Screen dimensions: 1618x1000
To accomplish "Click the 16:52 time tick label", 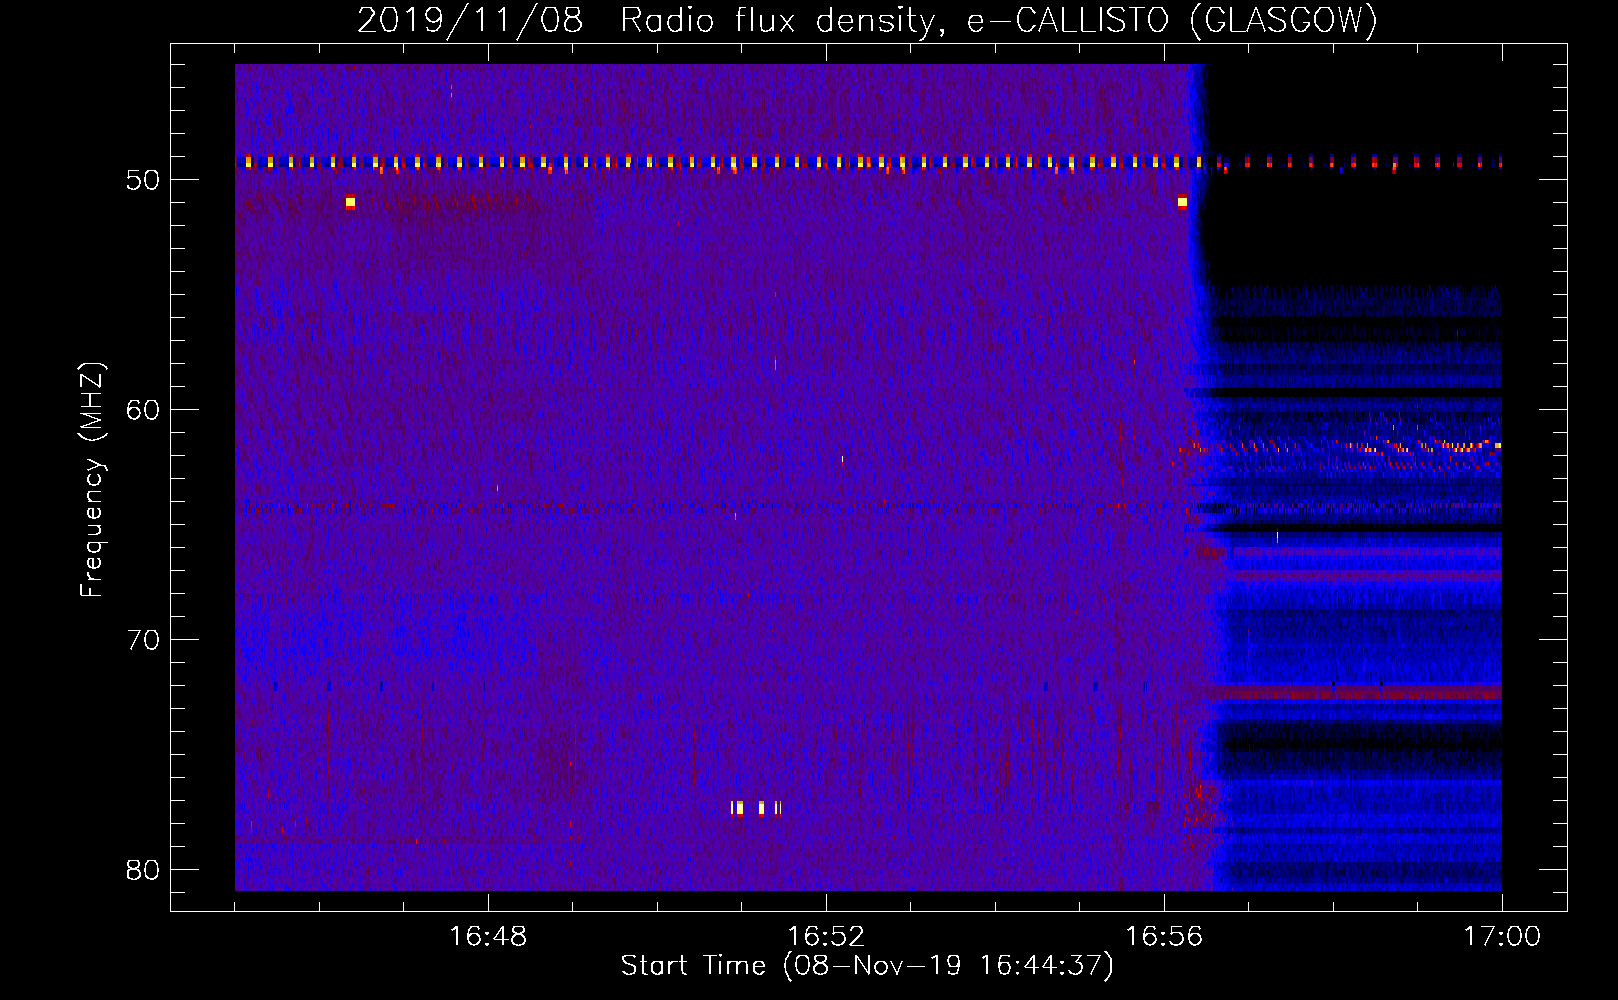I will point(826,937).
